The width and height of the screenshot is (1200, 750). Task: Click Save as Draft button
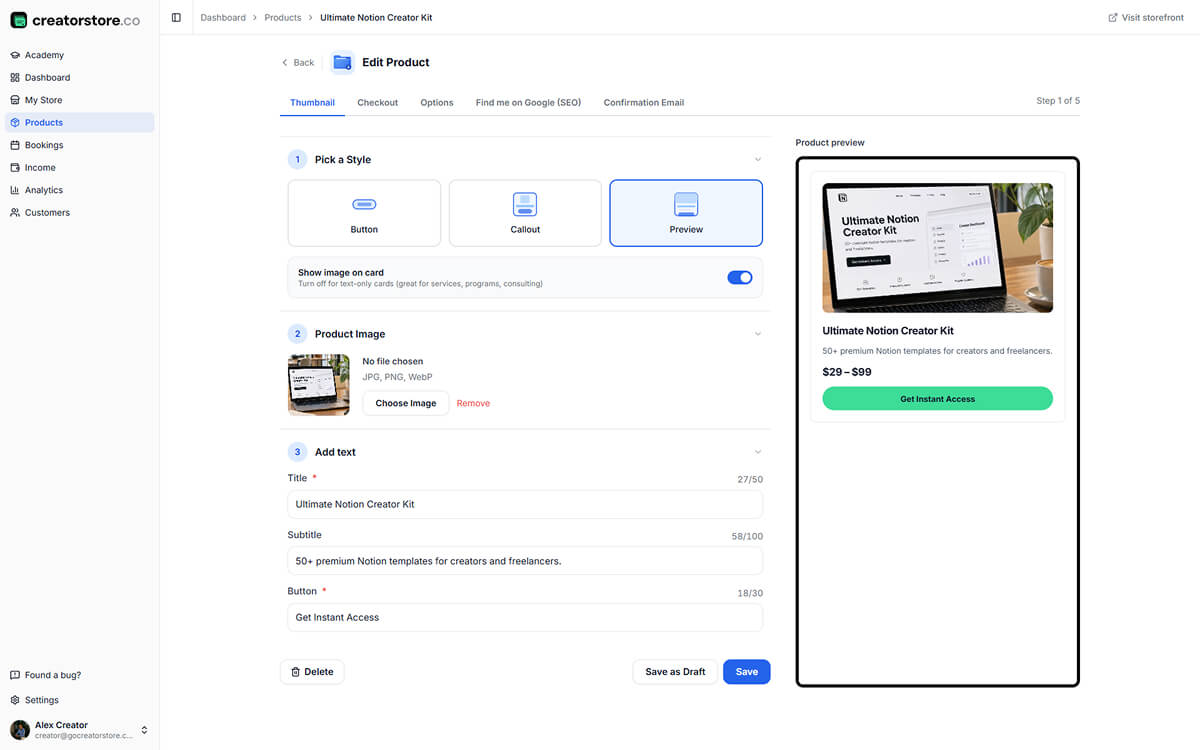coord(675,672)
